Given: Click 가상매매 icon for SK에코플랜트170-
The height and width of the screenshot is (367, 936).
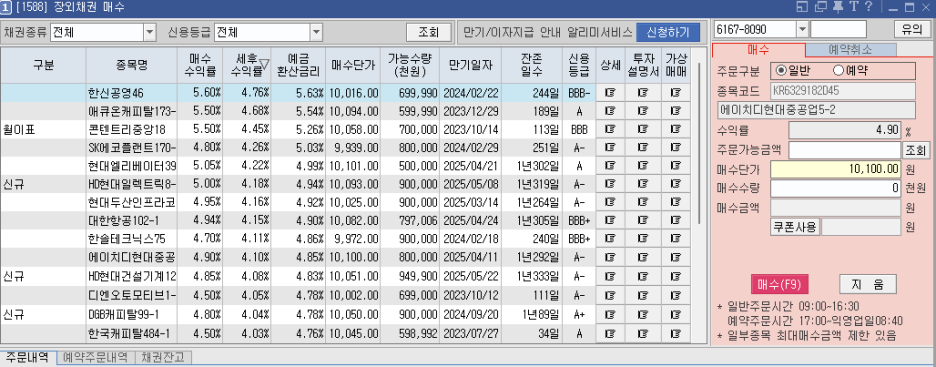Looking at the screenshot, I should (676, 147).
